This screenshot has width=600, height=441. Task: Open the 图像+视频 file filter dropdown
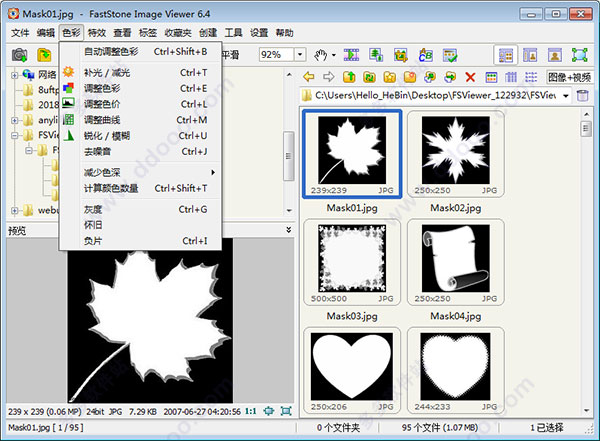point(569,77)
